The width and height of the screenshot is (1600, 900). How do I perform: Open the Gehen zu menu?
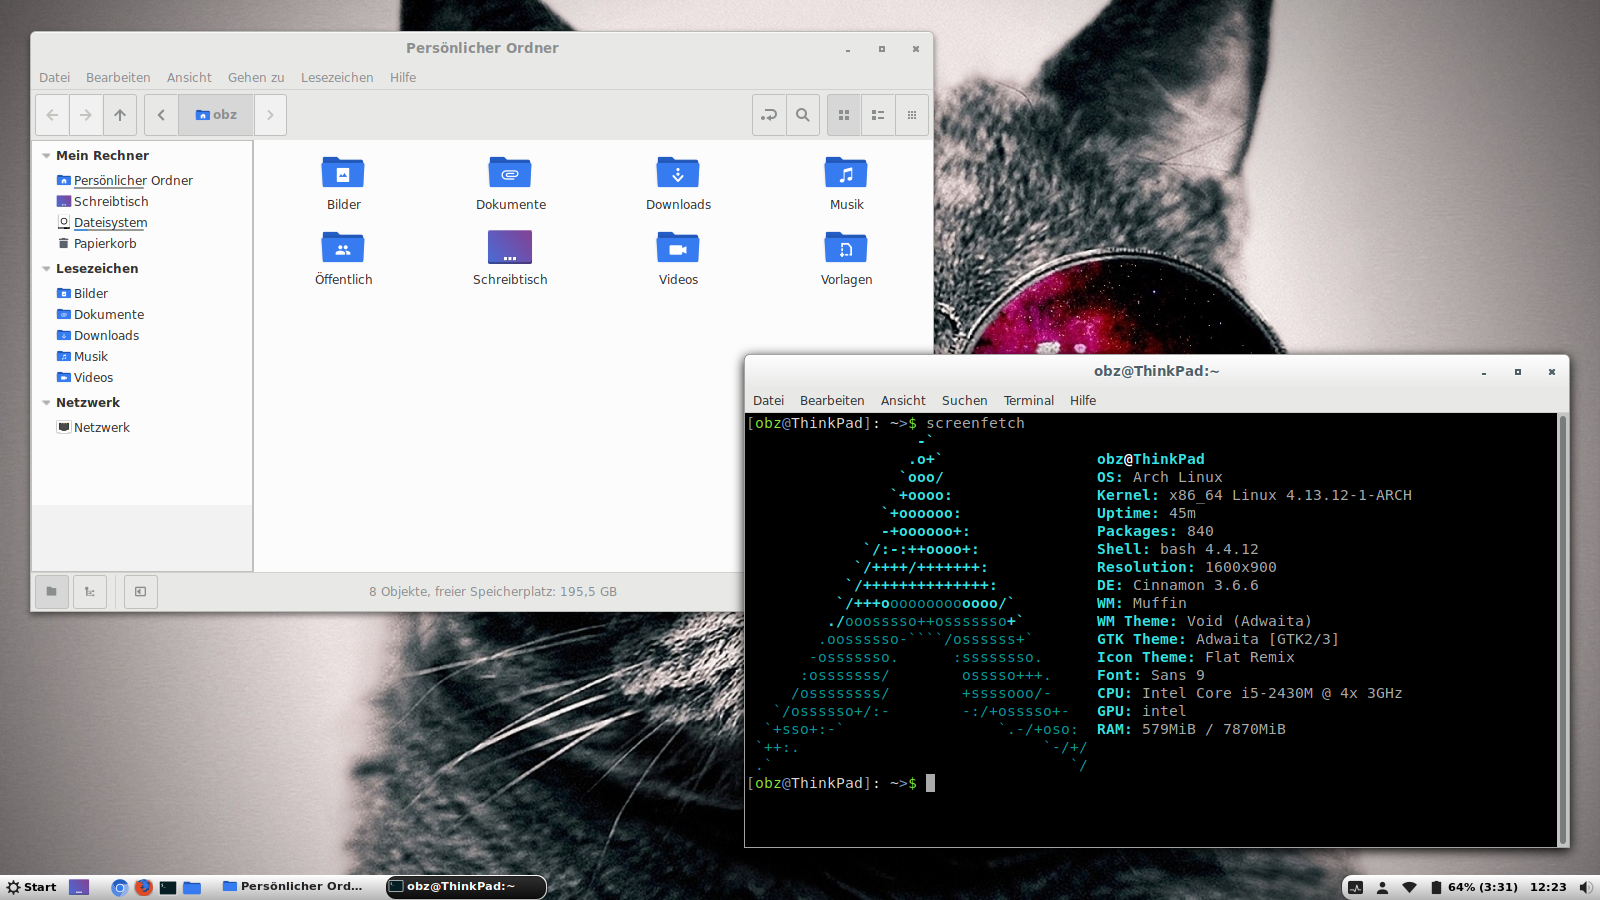coord(256,77)
